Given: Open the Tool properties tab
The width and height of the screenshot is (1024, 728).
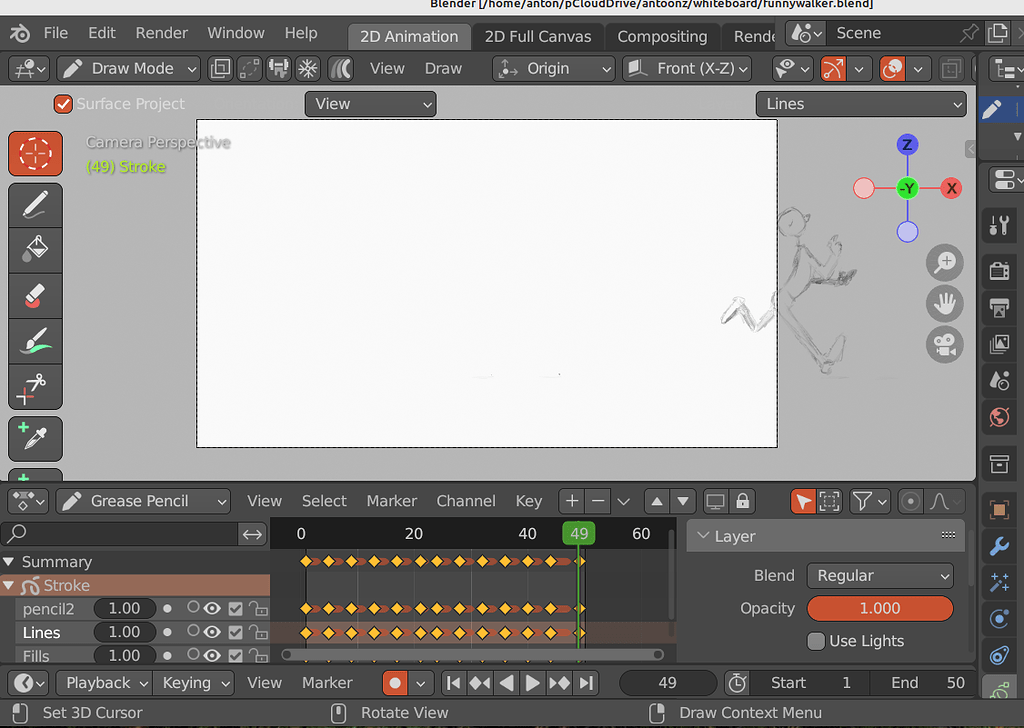Looking at the screenshot, I should coord(999,226).
